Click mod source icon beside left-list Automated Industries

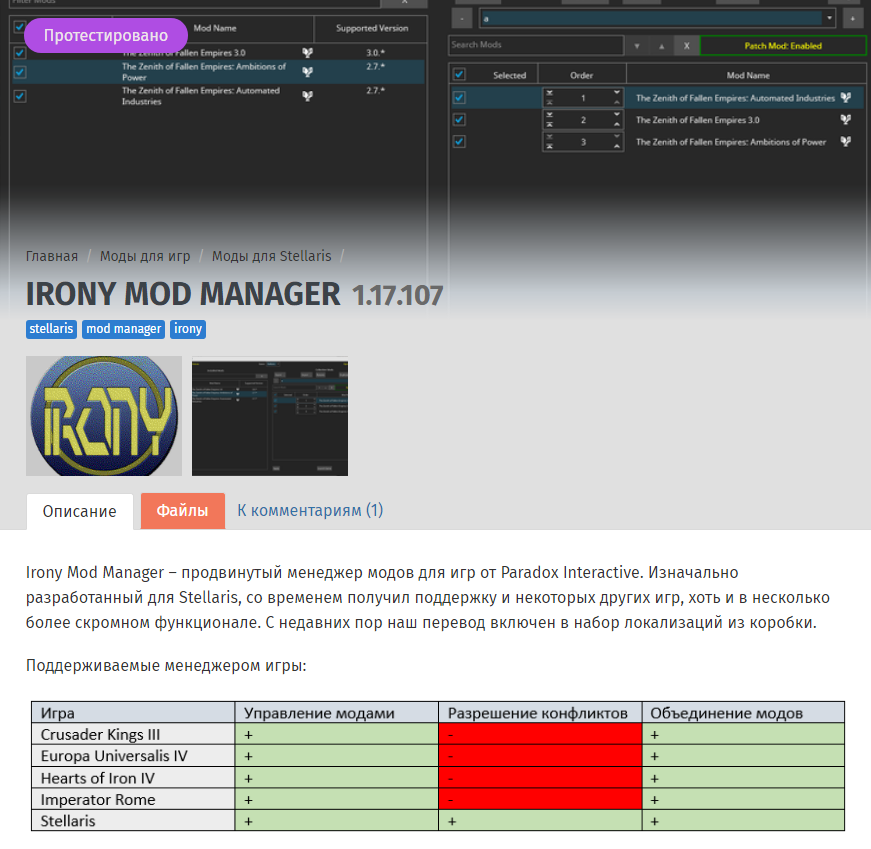tap(307, 96)
